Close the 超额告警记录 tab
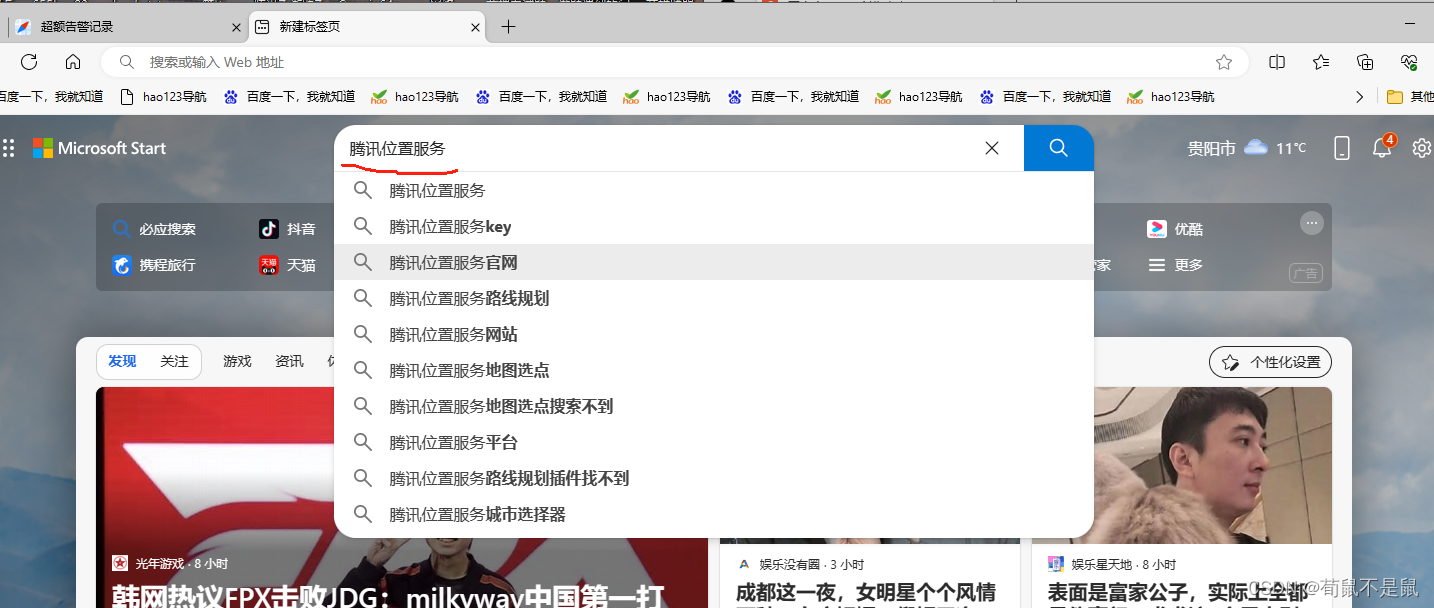Viewport: 1434px width, 608px height. point(237,27)
